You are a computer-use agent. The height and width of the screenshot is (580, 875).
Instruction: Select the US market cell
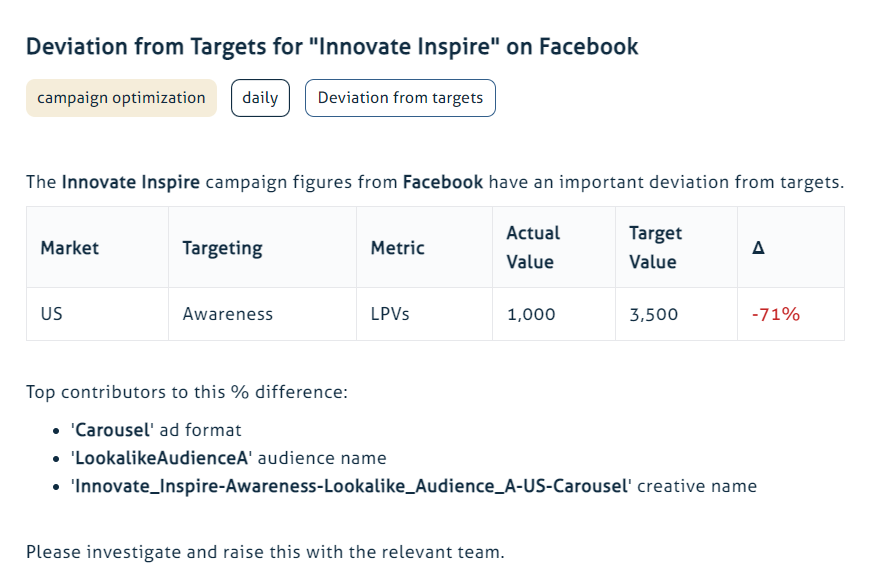(x=52, y=314)
